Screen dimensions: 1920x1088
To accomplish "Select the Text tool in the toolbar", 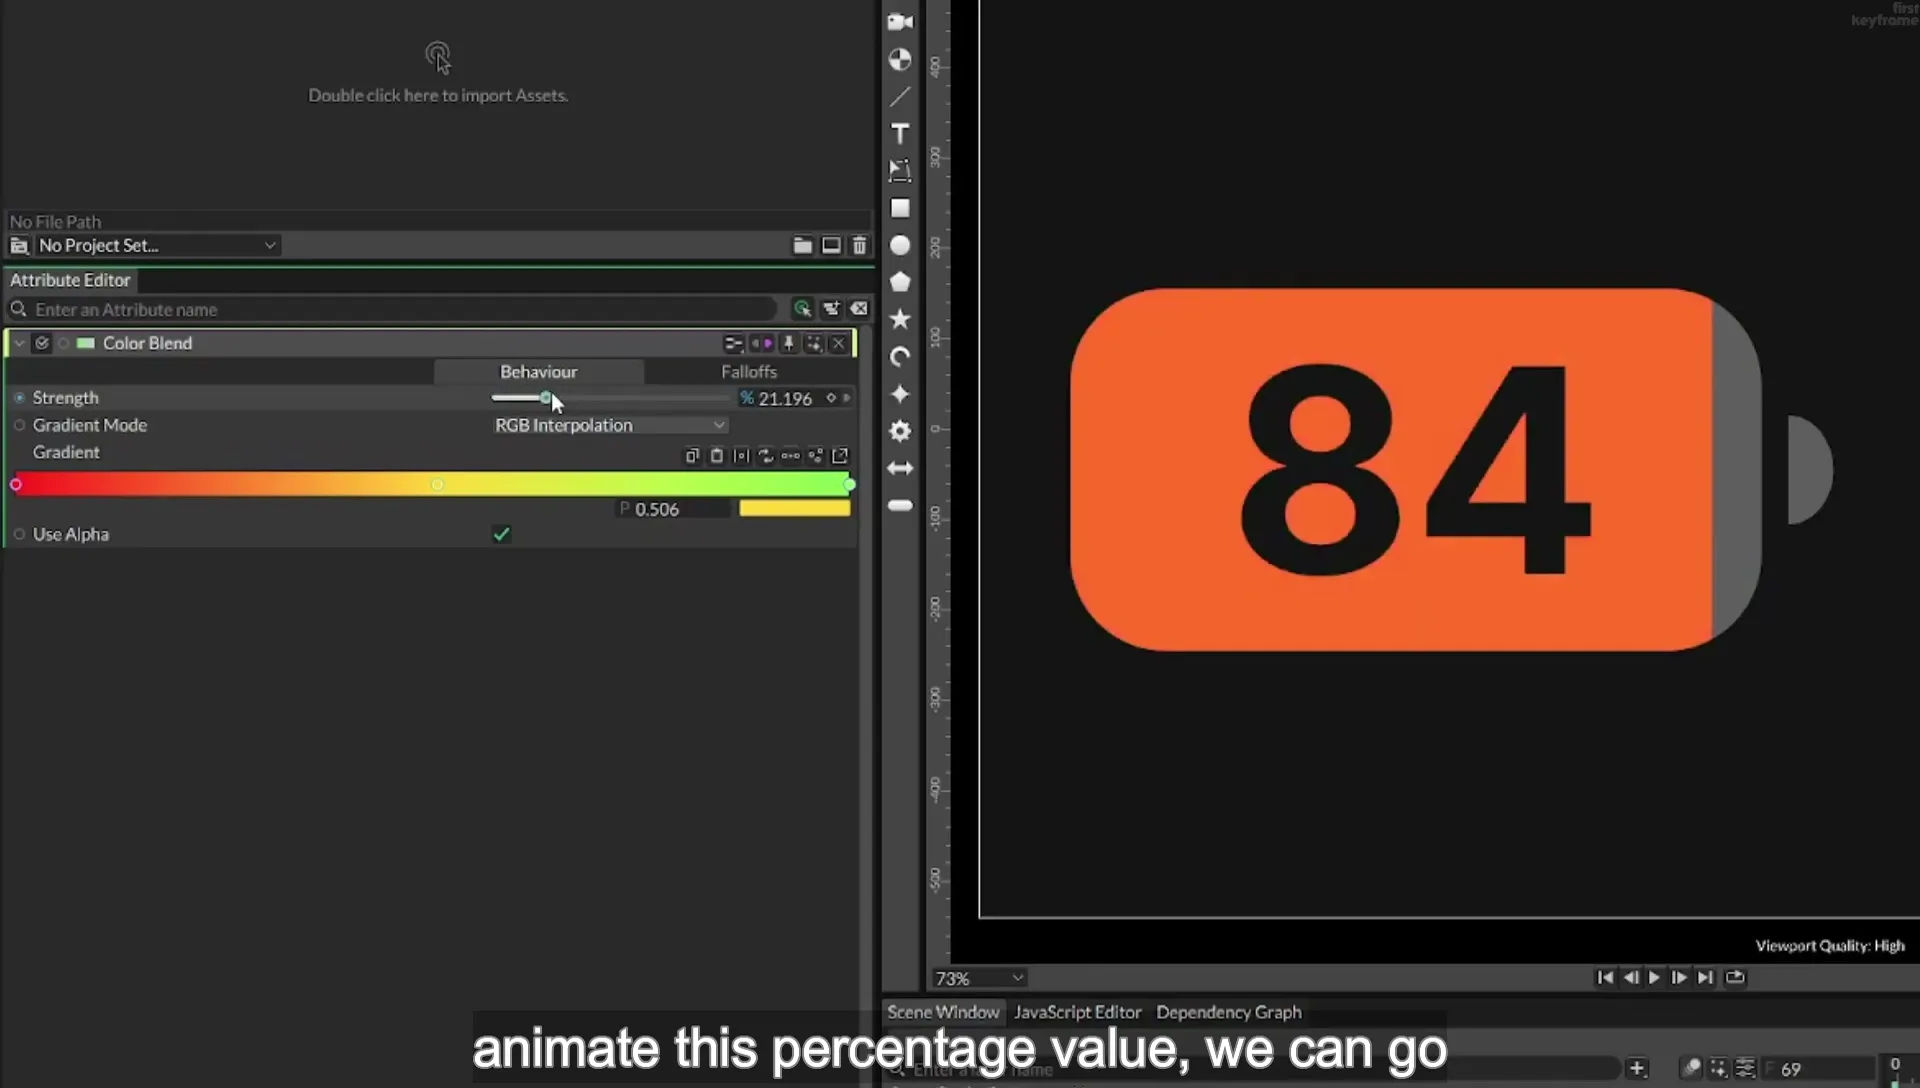I will (900, 134).
